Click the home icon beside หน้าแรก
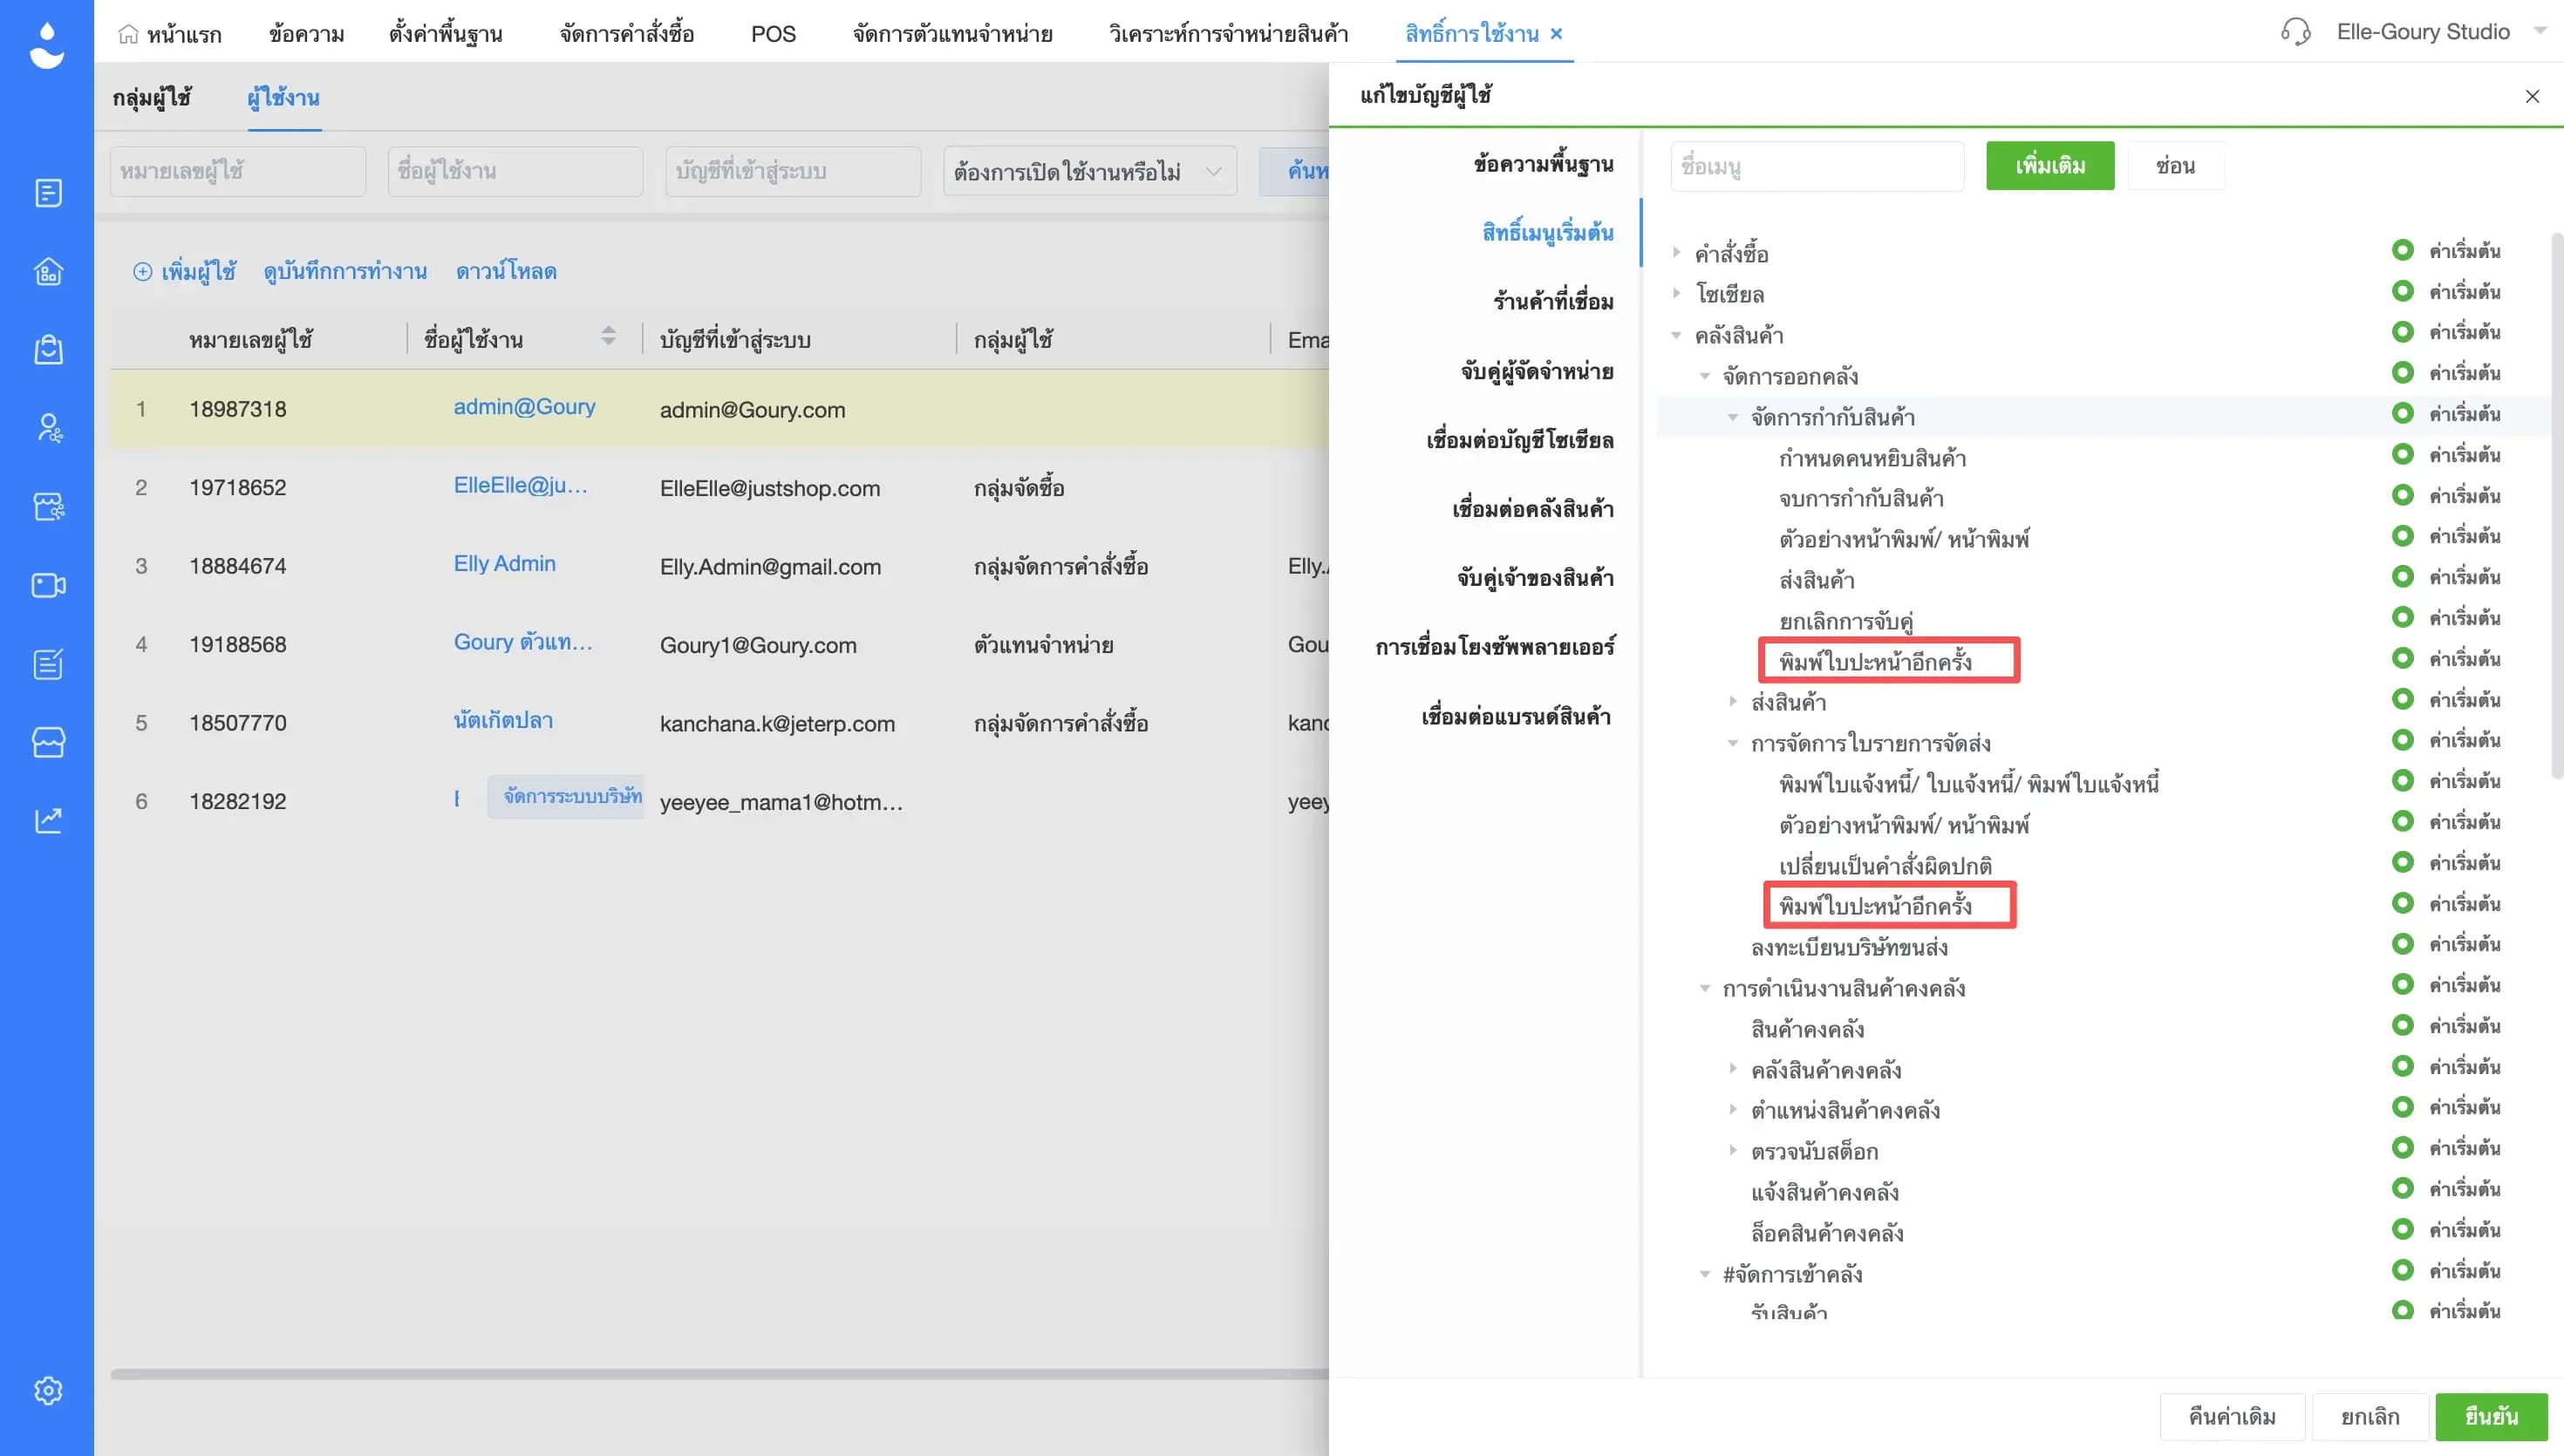2564x1456 pixels. pos(128,34)
